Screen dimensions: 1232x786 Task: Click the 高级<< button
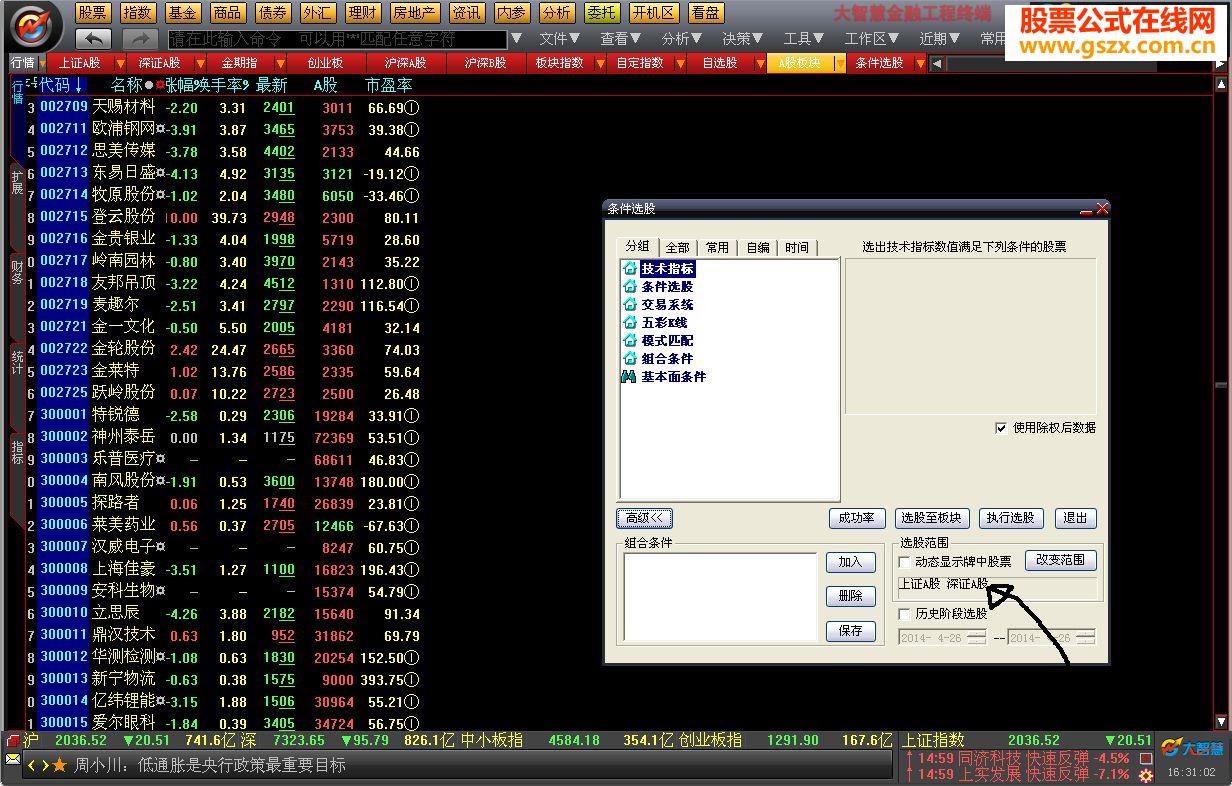645,518
